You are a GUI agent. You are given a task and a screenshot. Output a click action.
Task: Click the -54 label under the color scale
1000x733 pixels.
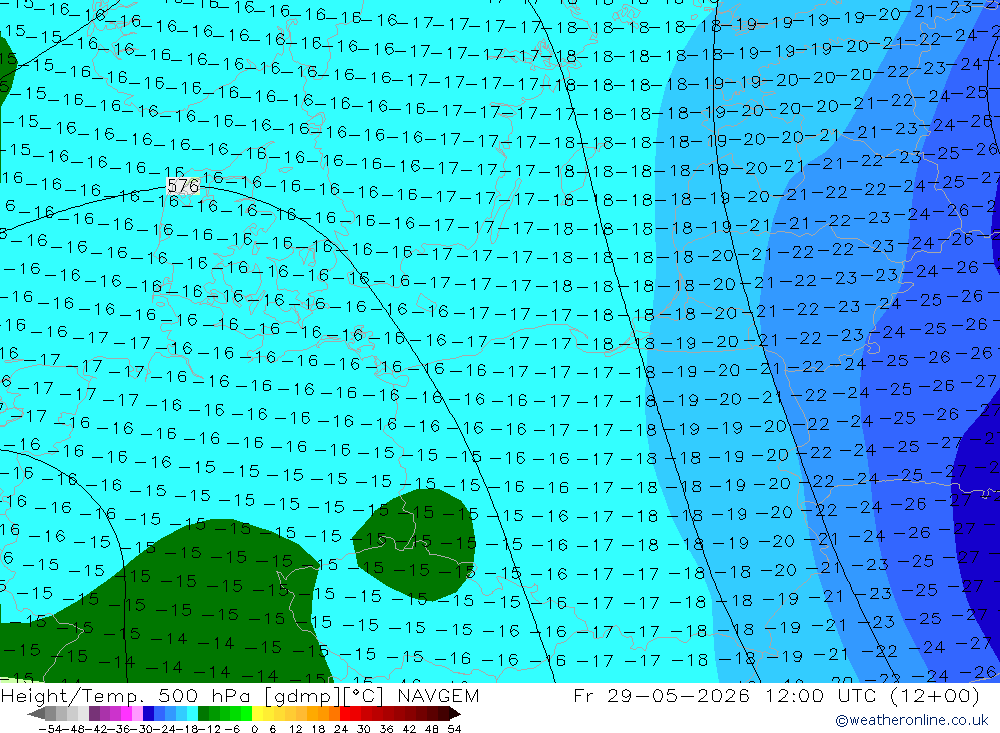(50, 729)
